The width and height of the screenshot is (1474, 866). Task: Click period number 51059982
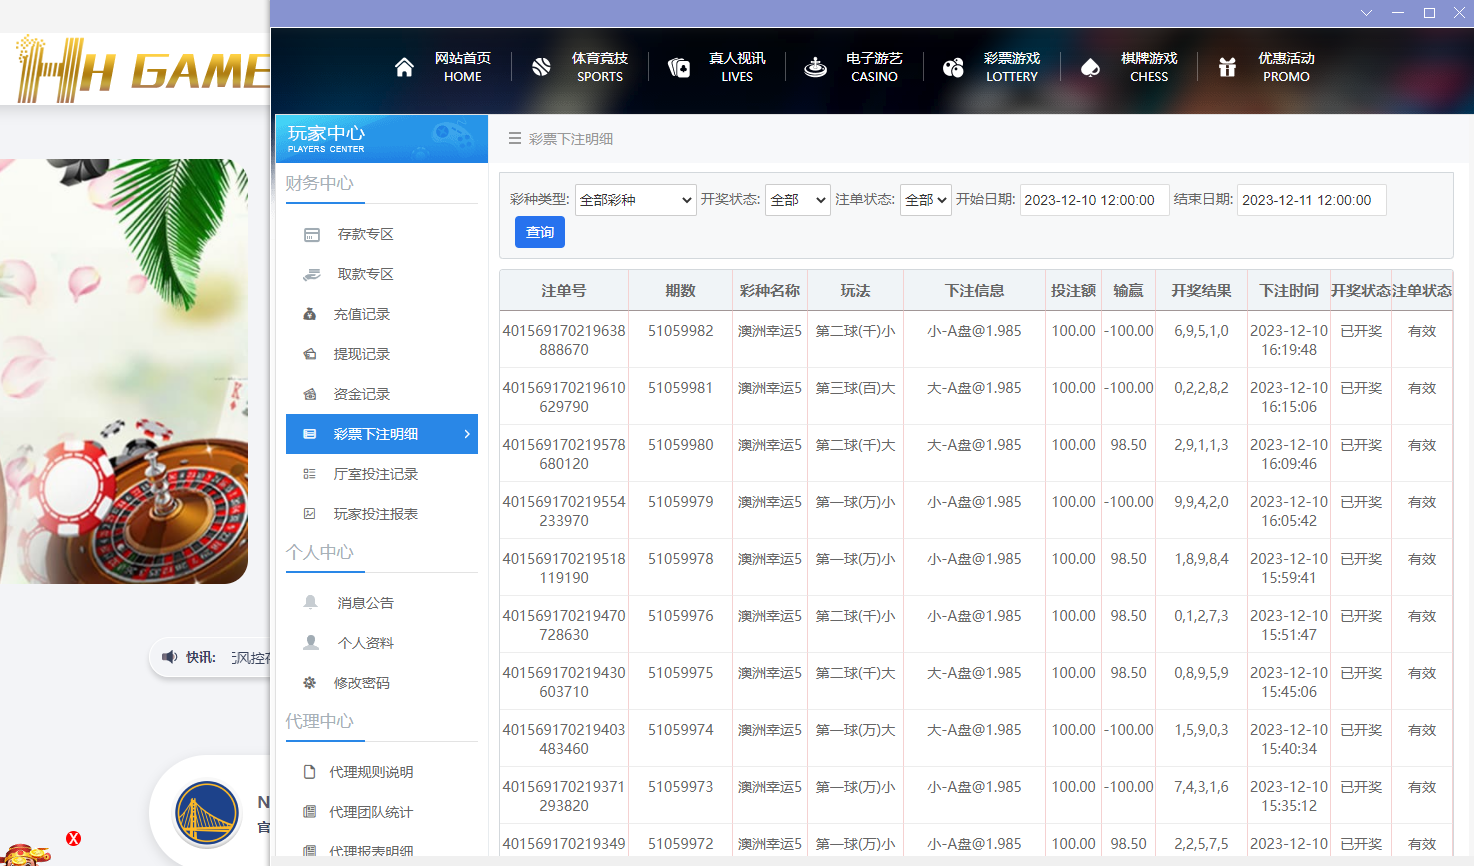point(681,331)
